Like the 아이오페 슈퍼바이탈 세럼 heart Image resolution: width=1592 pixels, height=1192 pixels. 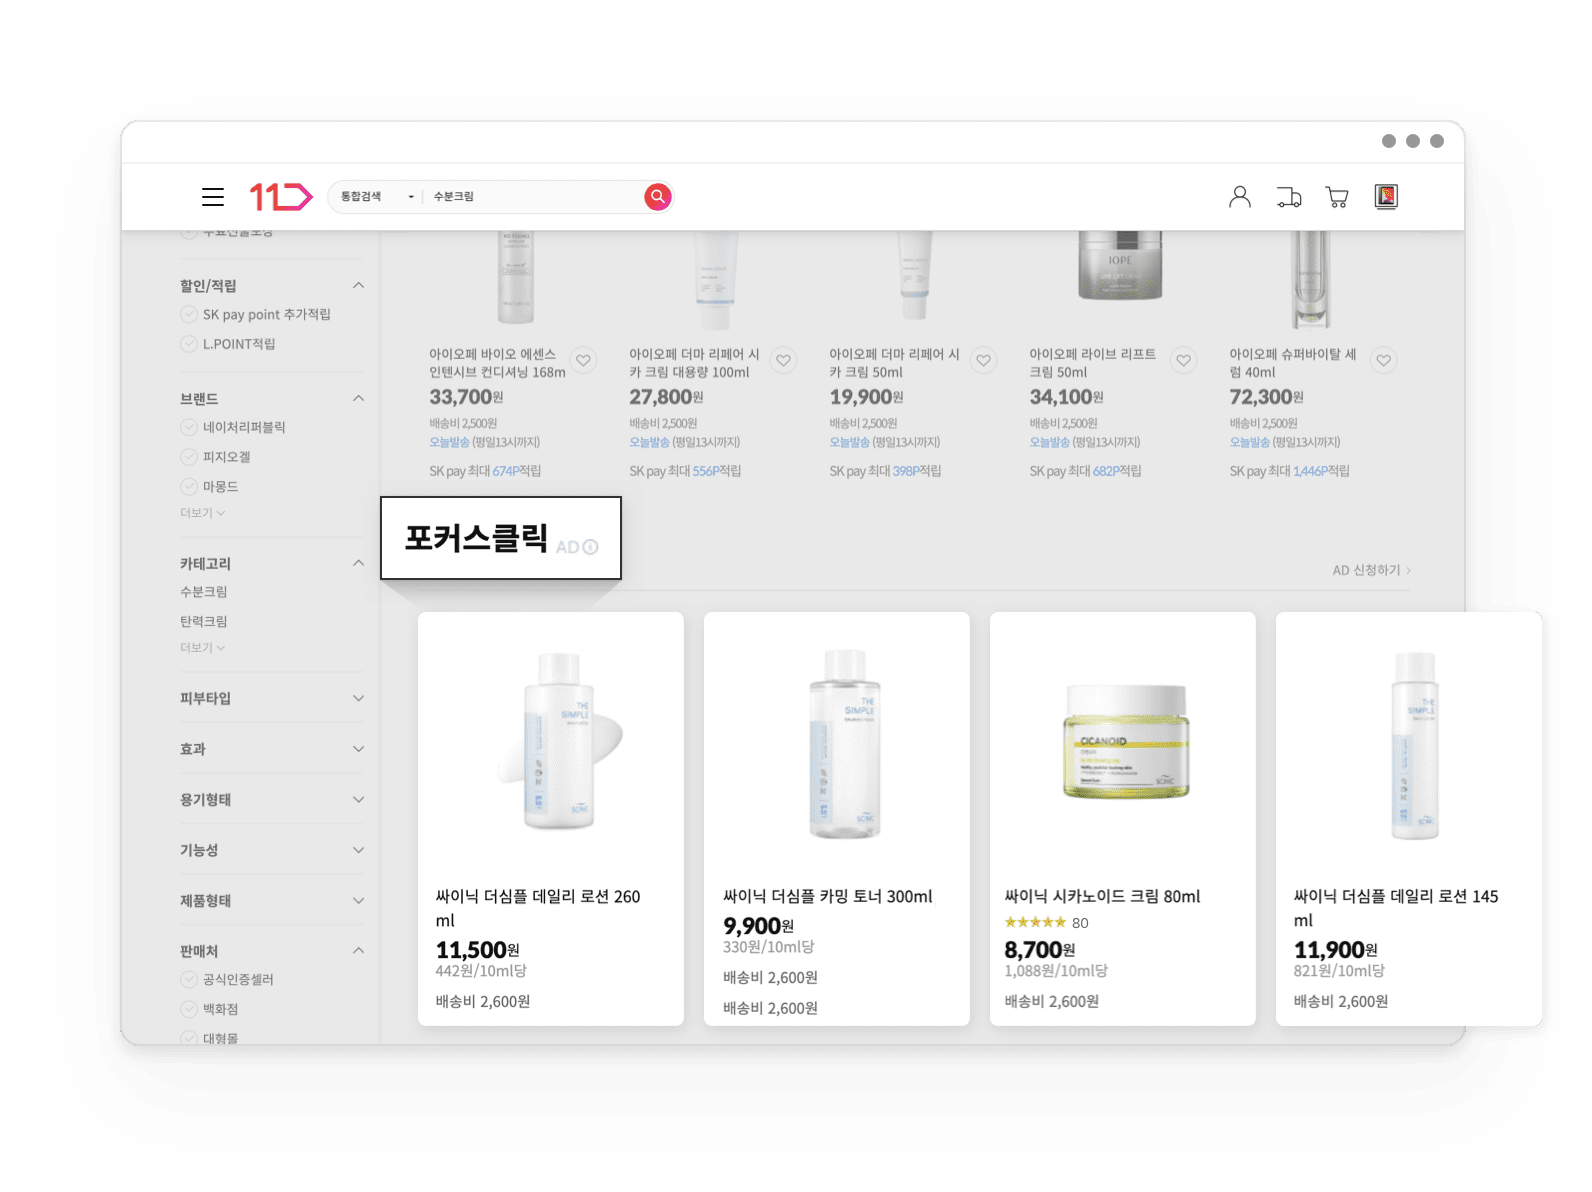coord(1384,360)
